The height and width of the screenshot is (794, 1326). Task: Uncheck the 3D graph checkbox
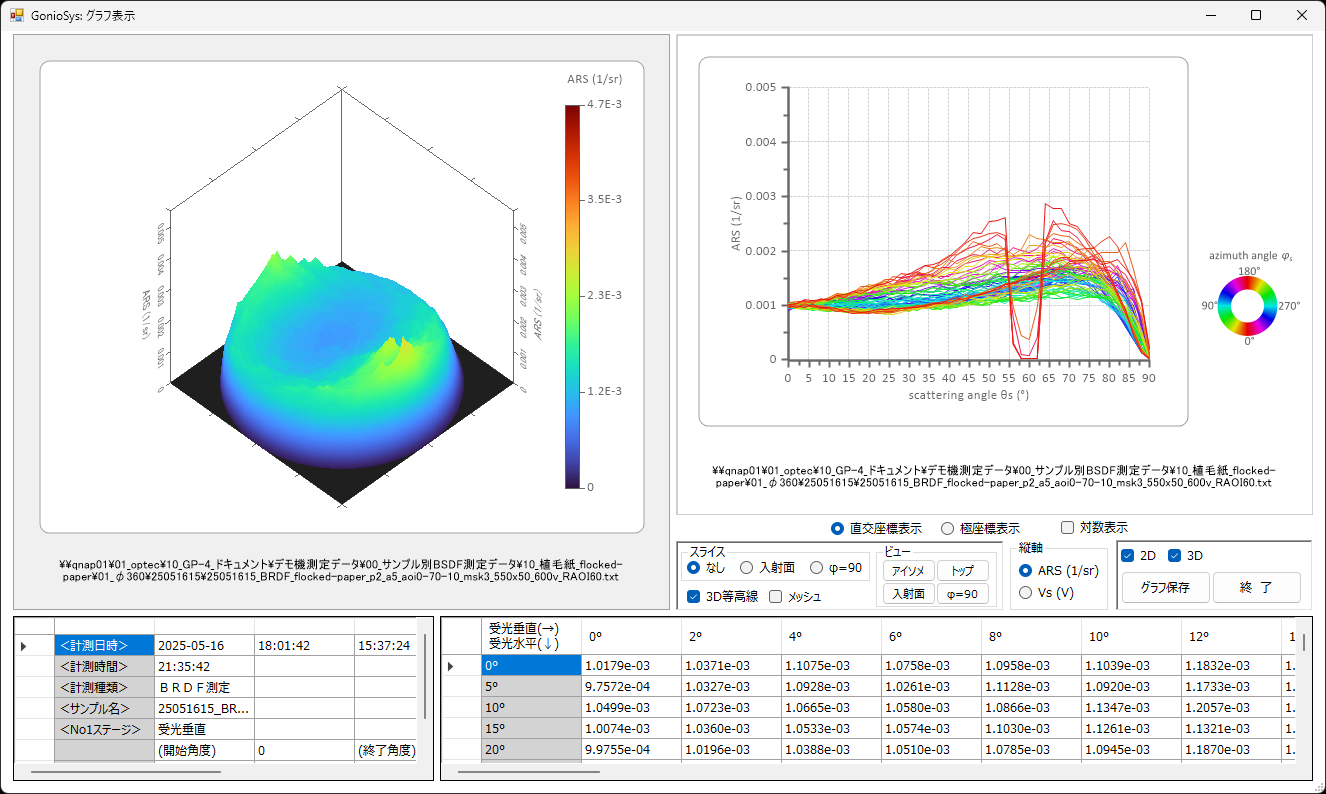(x=1175, y=556)
